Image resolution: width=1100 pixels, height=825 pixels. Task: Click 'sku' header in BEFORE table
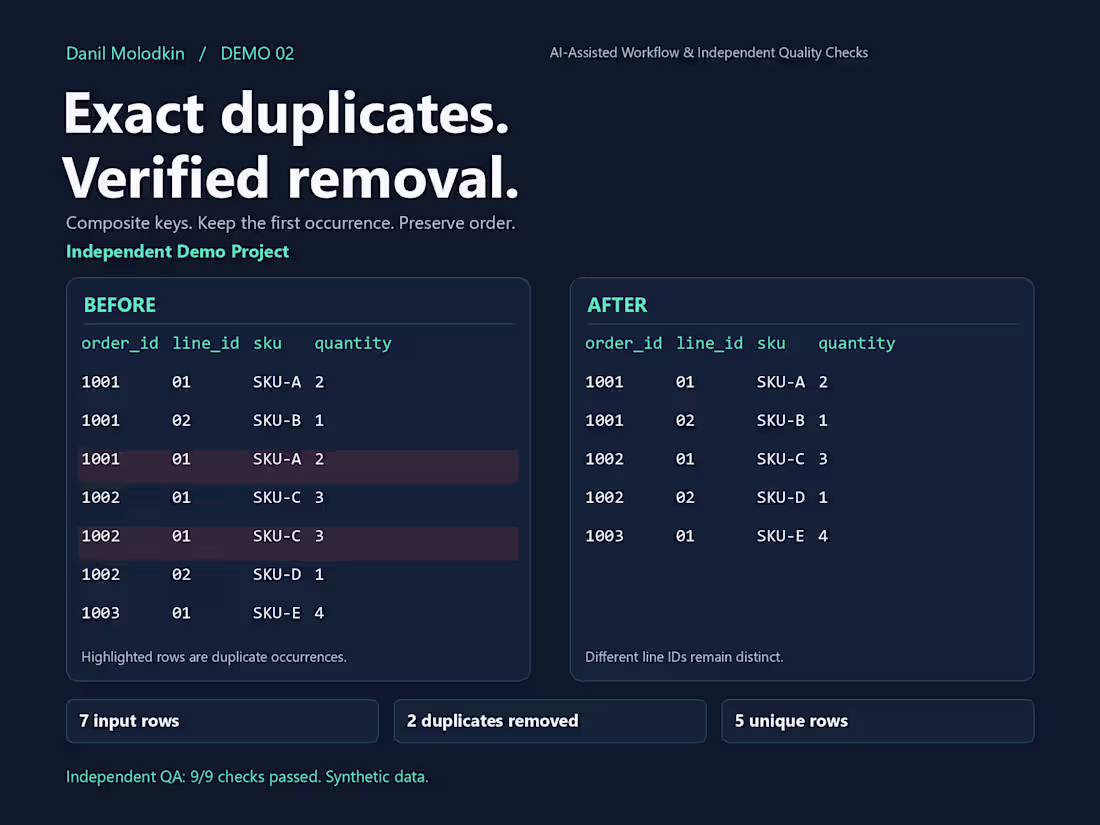pyautogui.click(x=267, y=343)
